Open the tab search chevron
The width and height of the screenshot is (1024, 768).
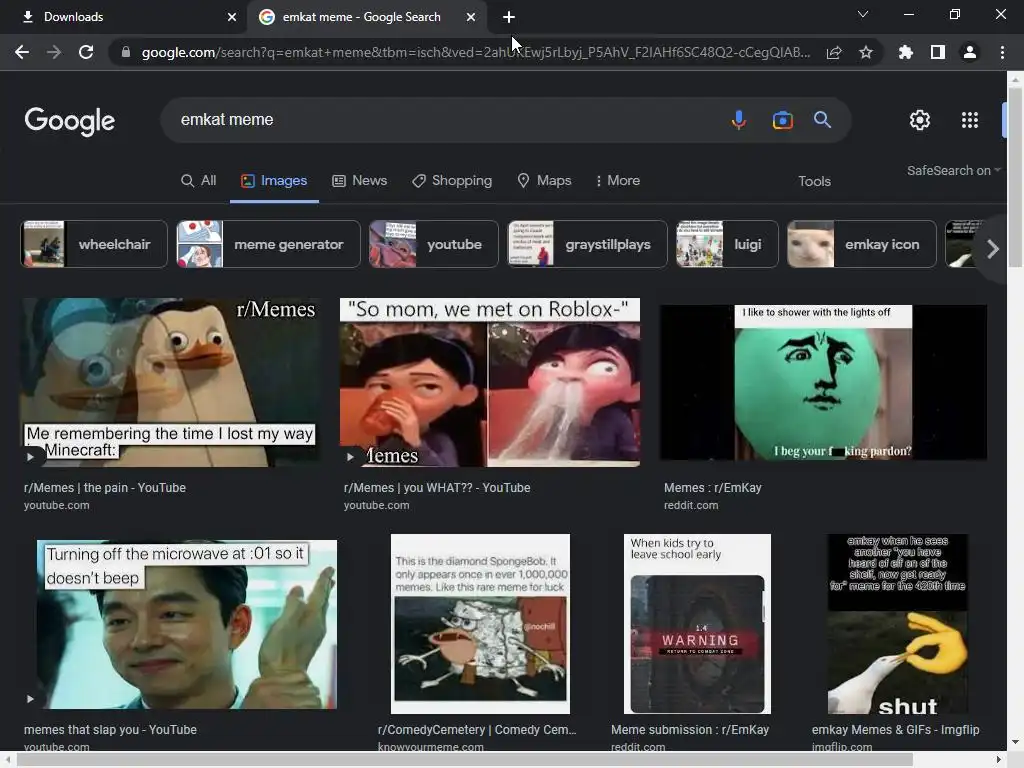(863, 14)
